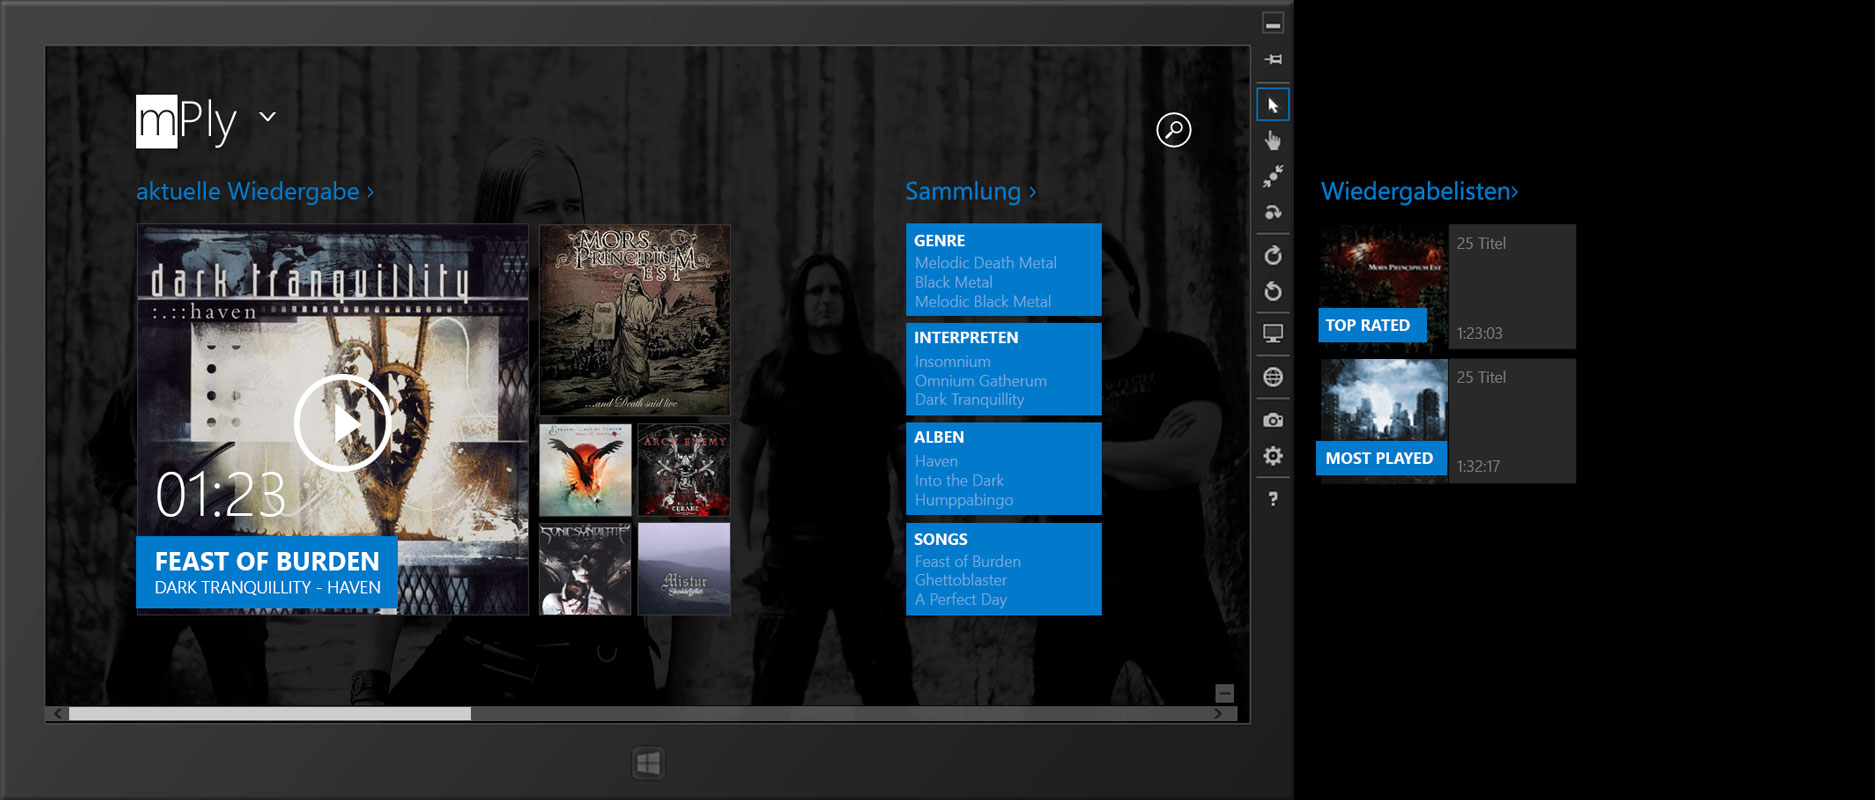Expand the mPly title dropdown chevron

(x=268, y=117)
